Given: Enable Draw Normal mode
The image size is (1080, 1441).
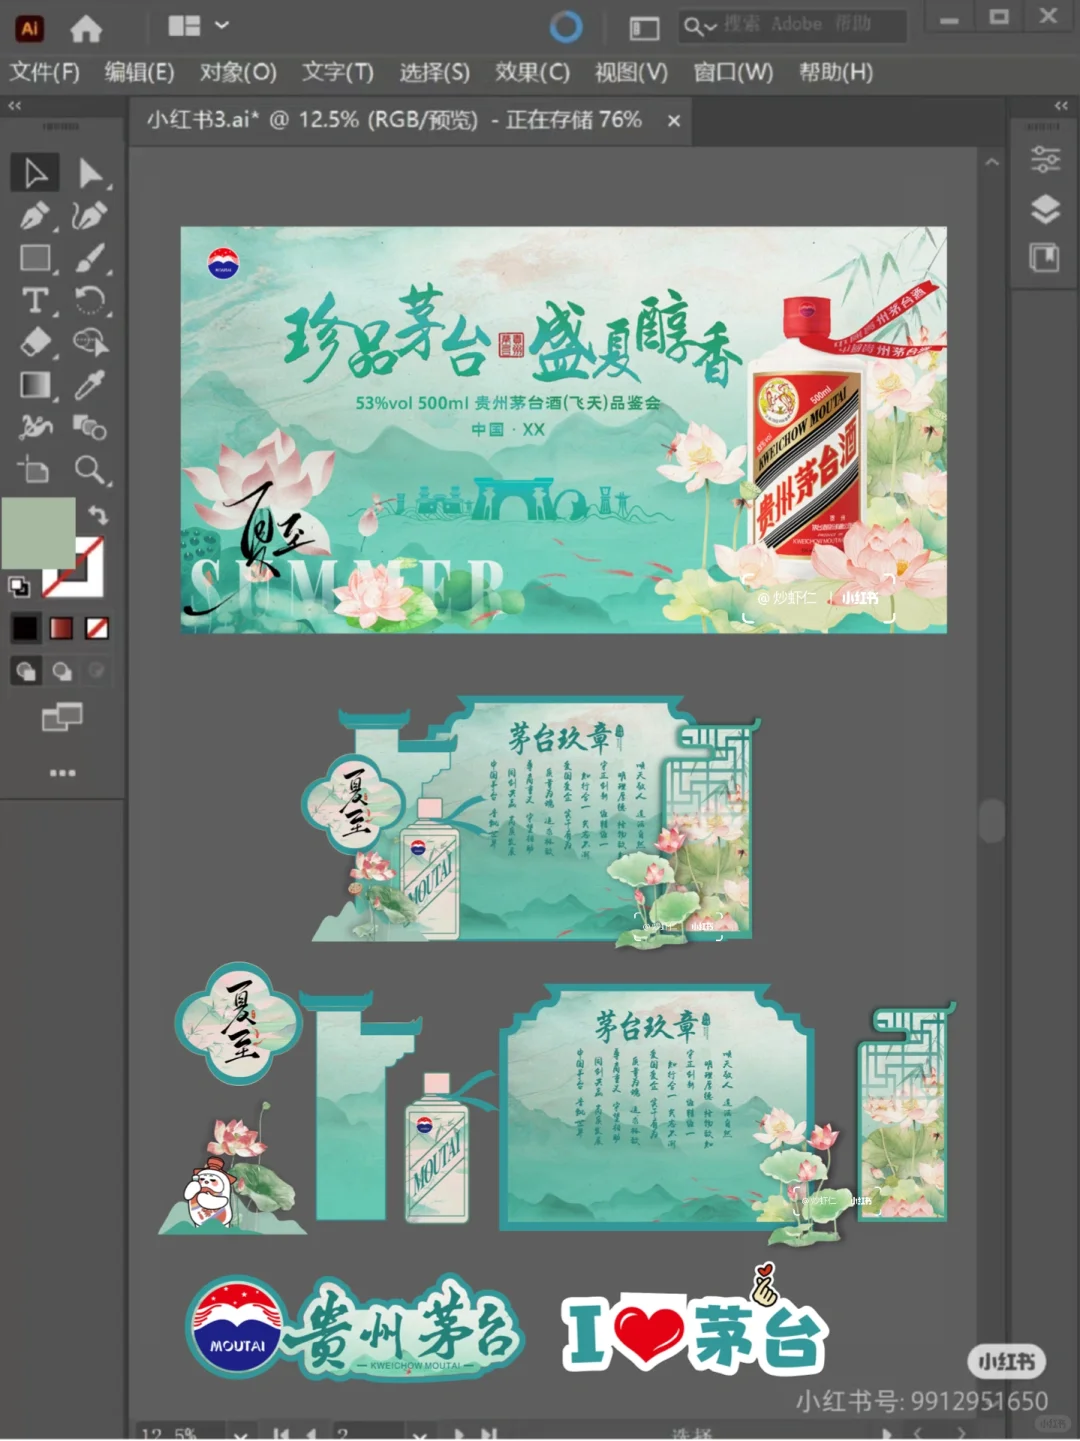Looking at the screenshot, I should [x=26, y=671].
